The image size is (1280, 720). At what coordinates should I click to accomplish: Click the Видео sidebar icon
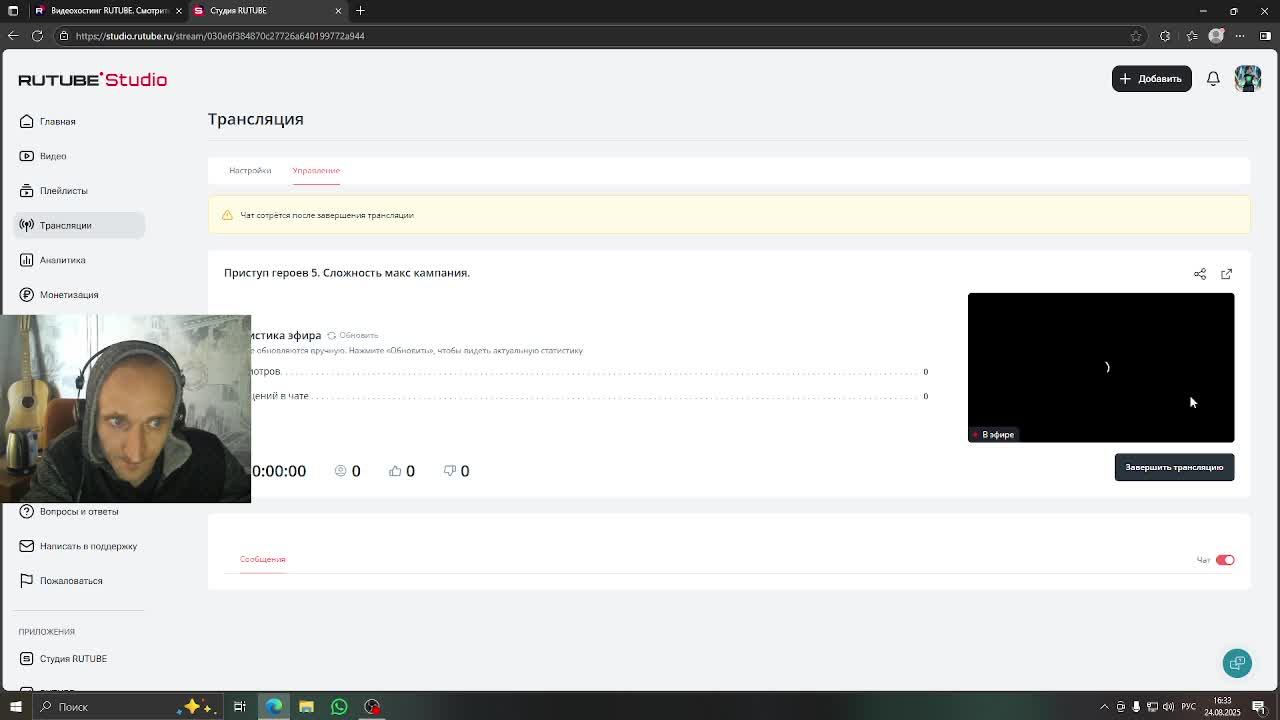click(27, 156)
